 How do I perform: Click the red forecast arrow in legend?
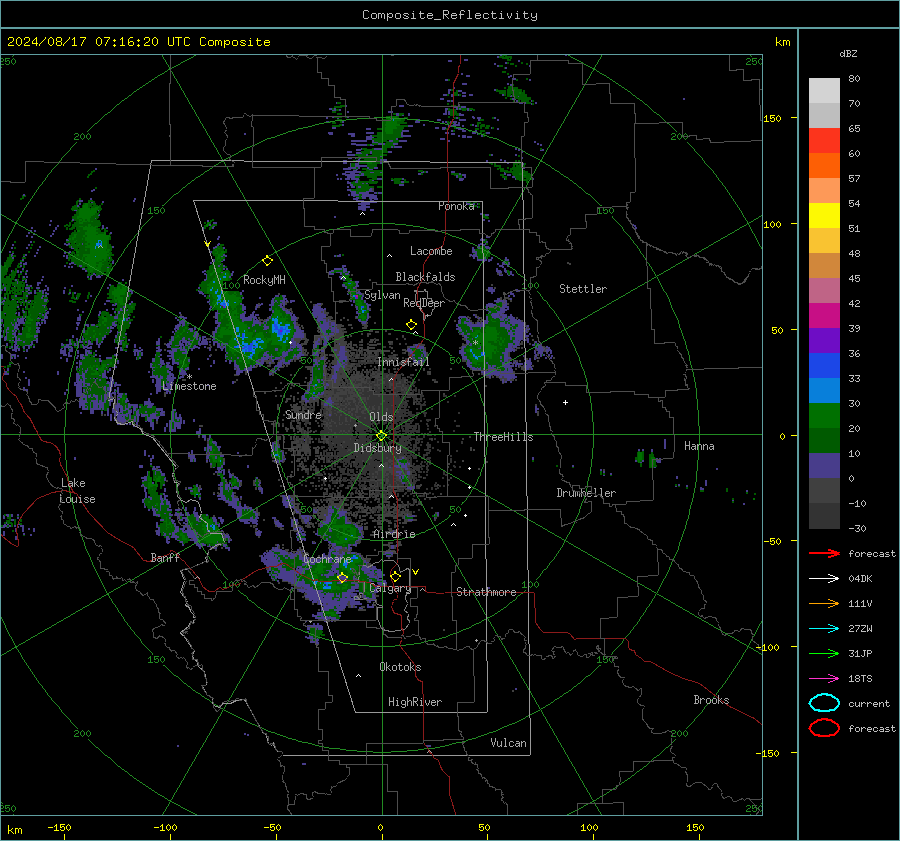[x=824, y=553]
